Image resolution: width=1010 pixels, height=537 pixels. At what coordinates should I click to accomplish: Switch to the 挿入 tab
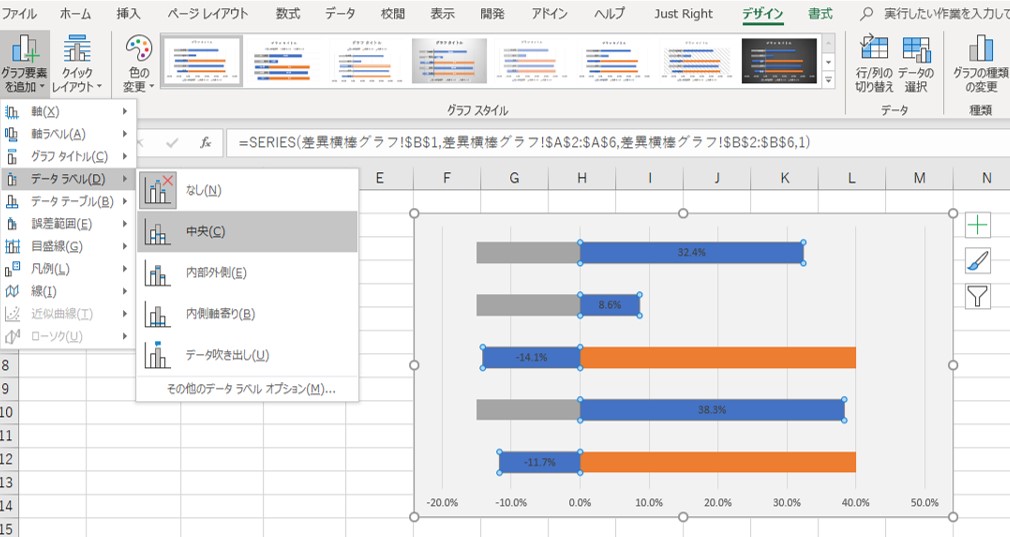pyautogui.click(x=128, y=14)
